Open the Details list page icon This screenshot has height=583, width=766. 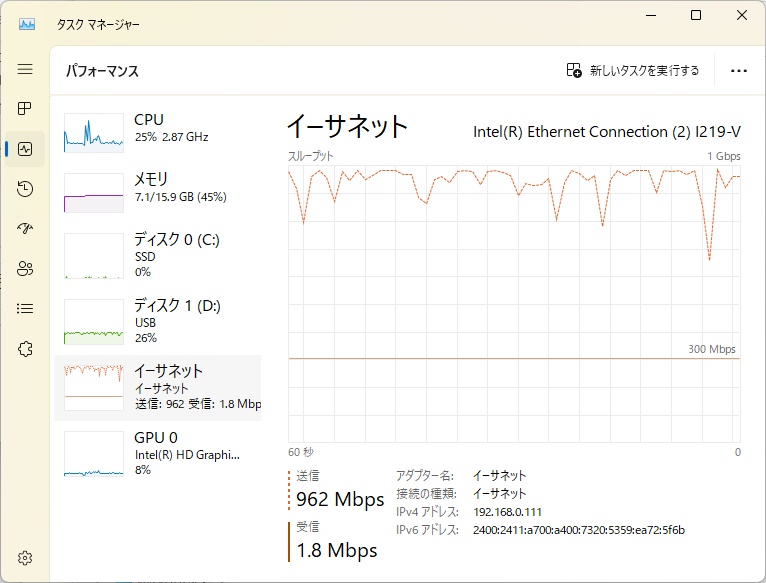pyautogui.click(x=25, y=308)
